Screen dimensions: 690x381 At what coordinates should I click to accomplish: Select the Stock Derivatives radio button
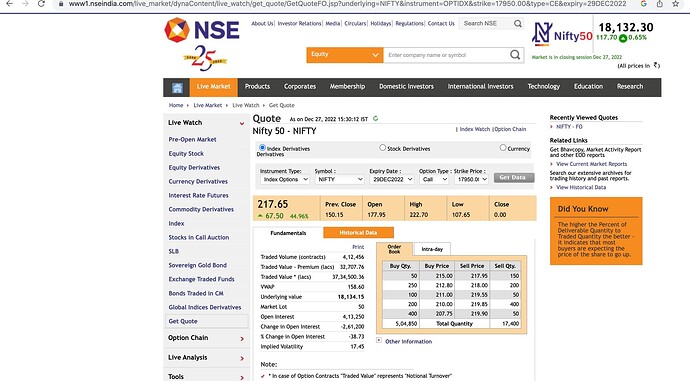(x=382, y=147)
